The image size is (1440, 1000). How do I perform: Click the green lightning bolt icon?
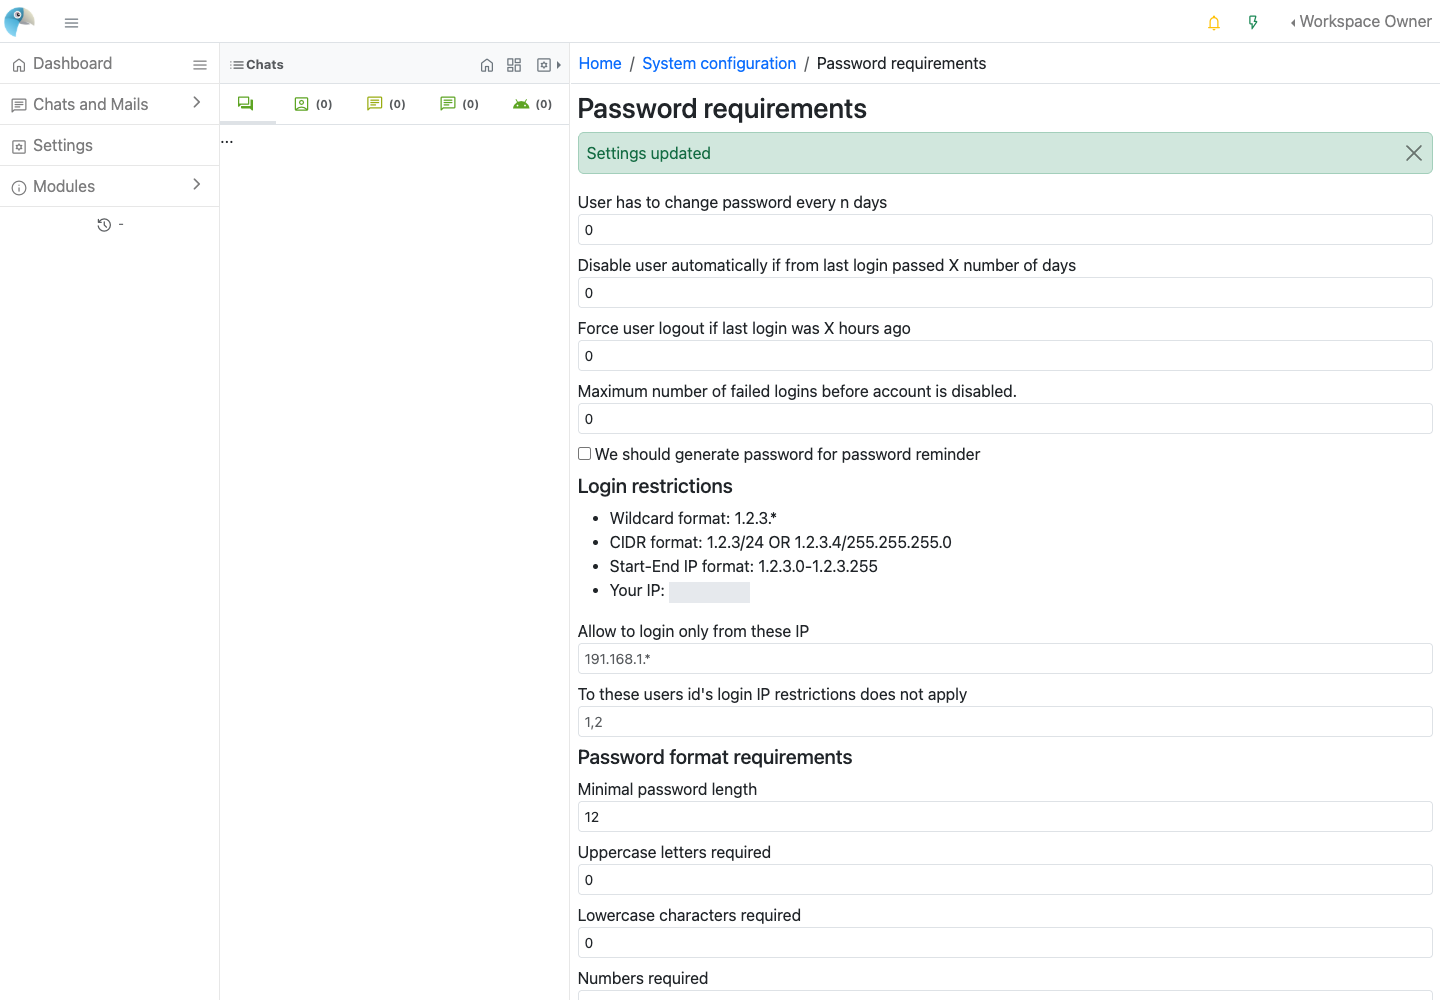(1253, 22)
